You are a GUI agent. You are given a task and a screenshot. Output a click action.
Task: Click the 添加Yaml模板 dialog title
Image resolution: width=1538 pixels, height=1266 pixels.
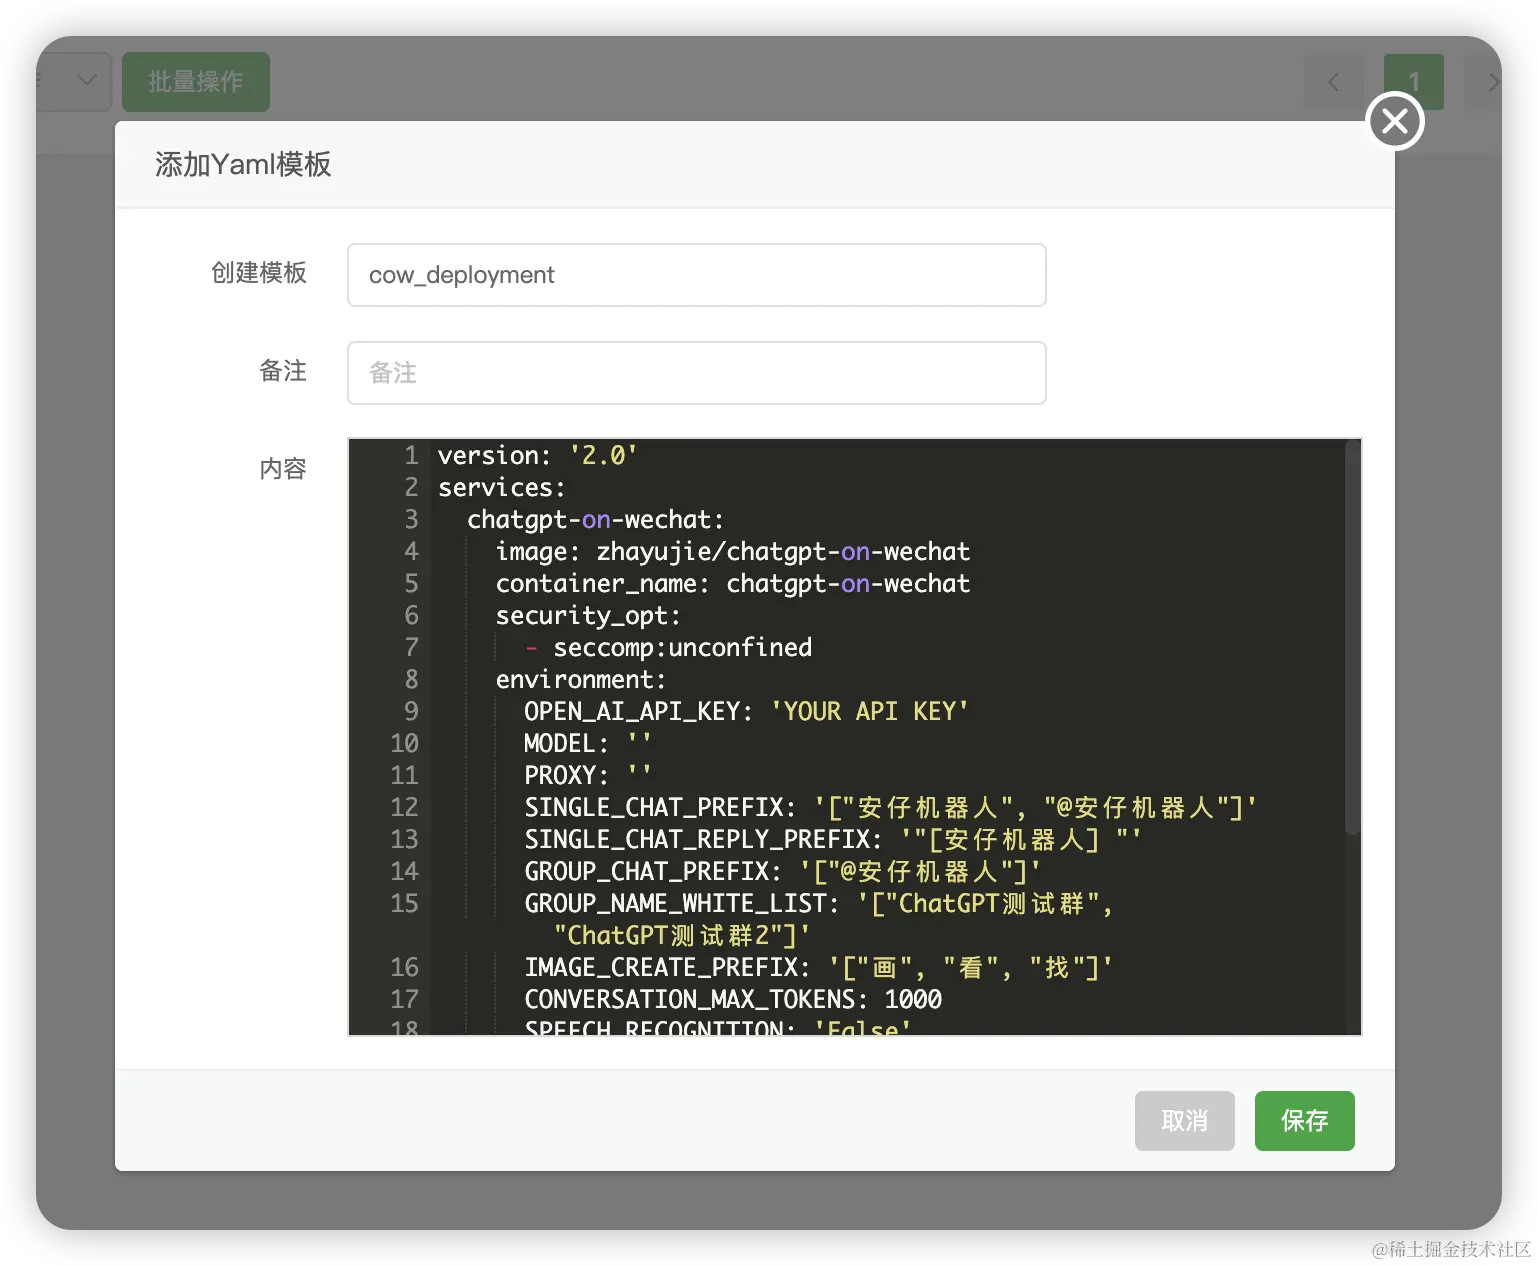(243, 164)
